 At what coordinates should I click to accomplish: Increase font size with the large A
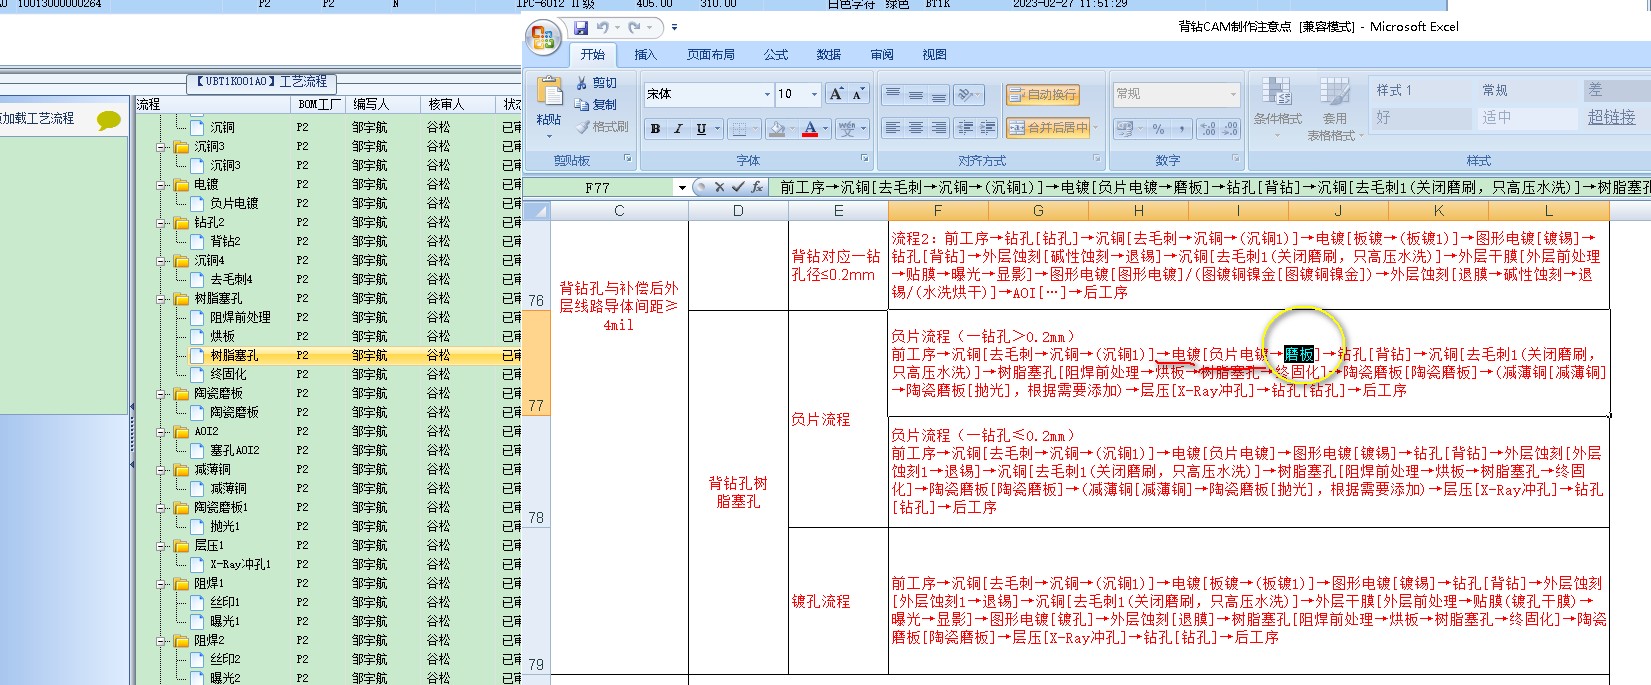point(836,94)
